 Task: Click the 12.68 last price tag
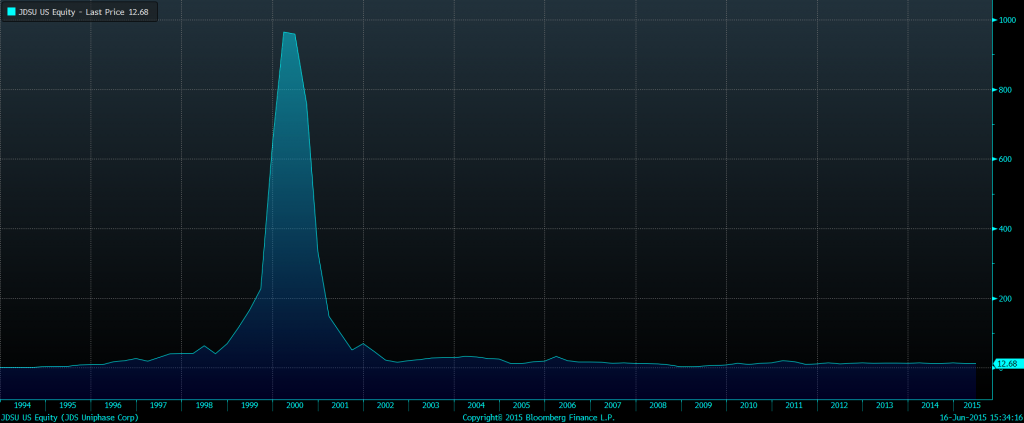[1008, 364]
